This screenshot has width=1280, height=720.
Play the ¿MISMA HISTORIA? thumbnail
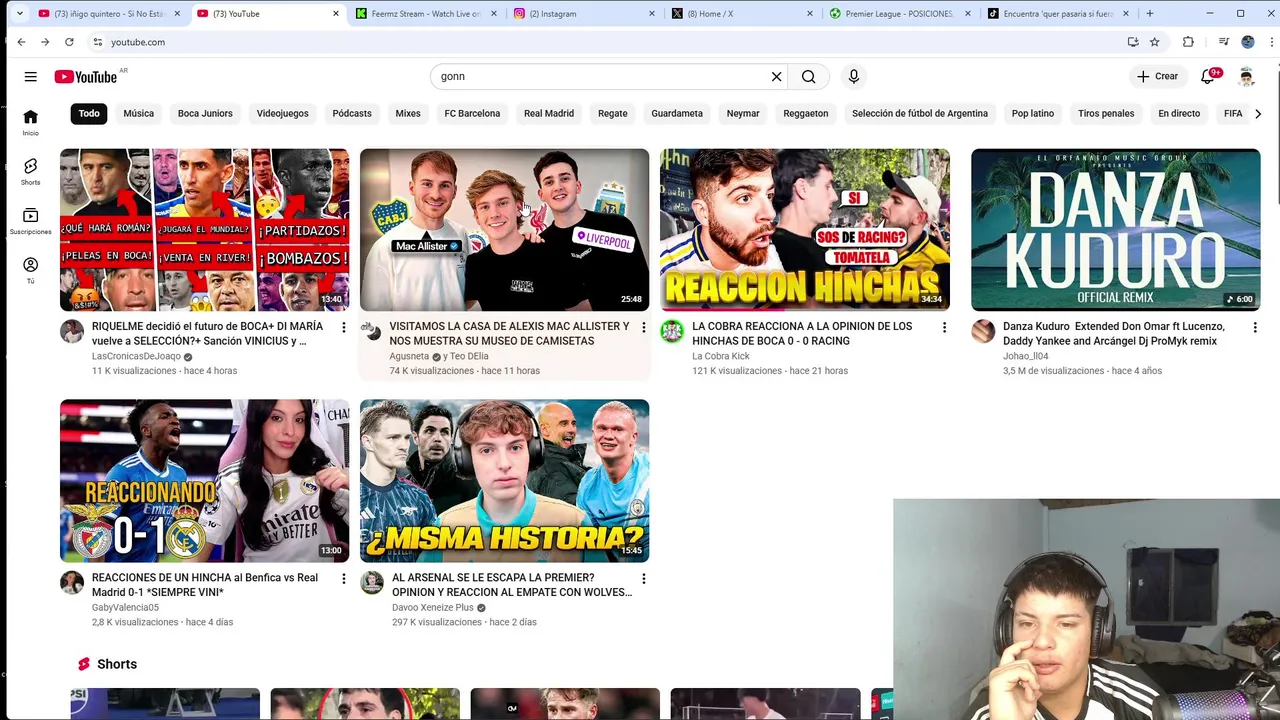pos(504,481)
